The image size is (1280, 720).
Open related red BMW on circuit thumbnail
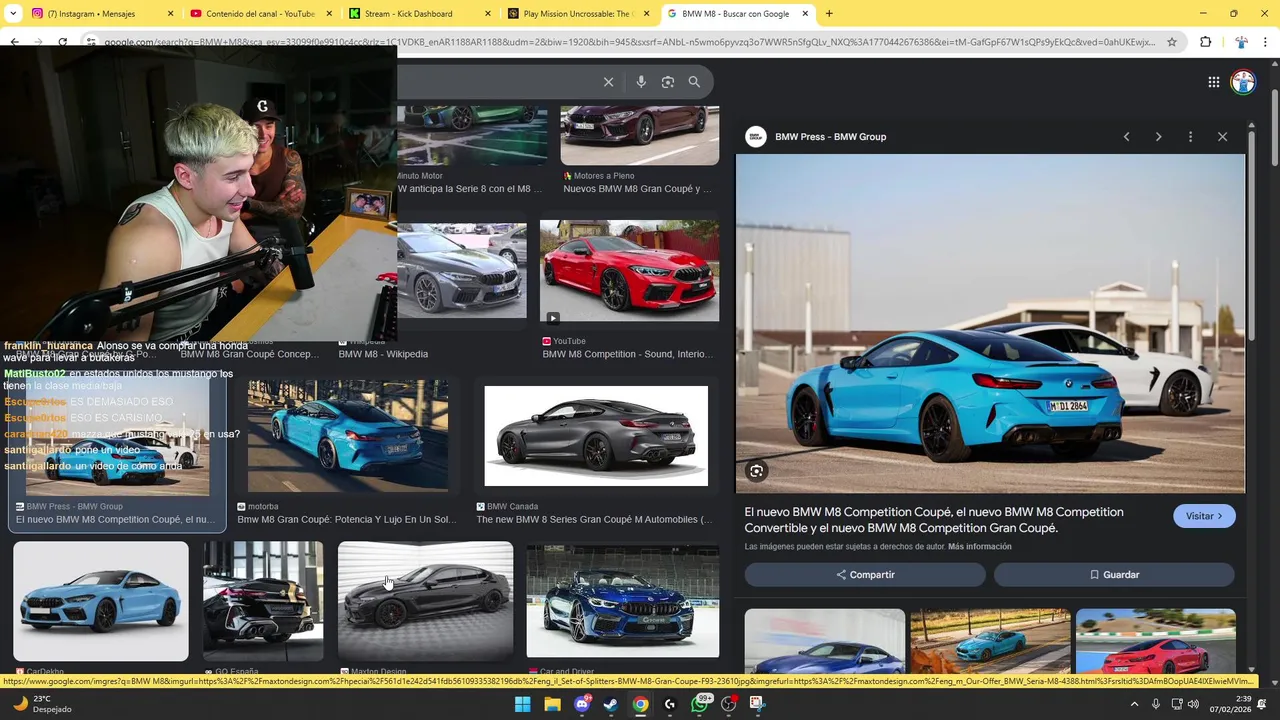click(1155, 641)
